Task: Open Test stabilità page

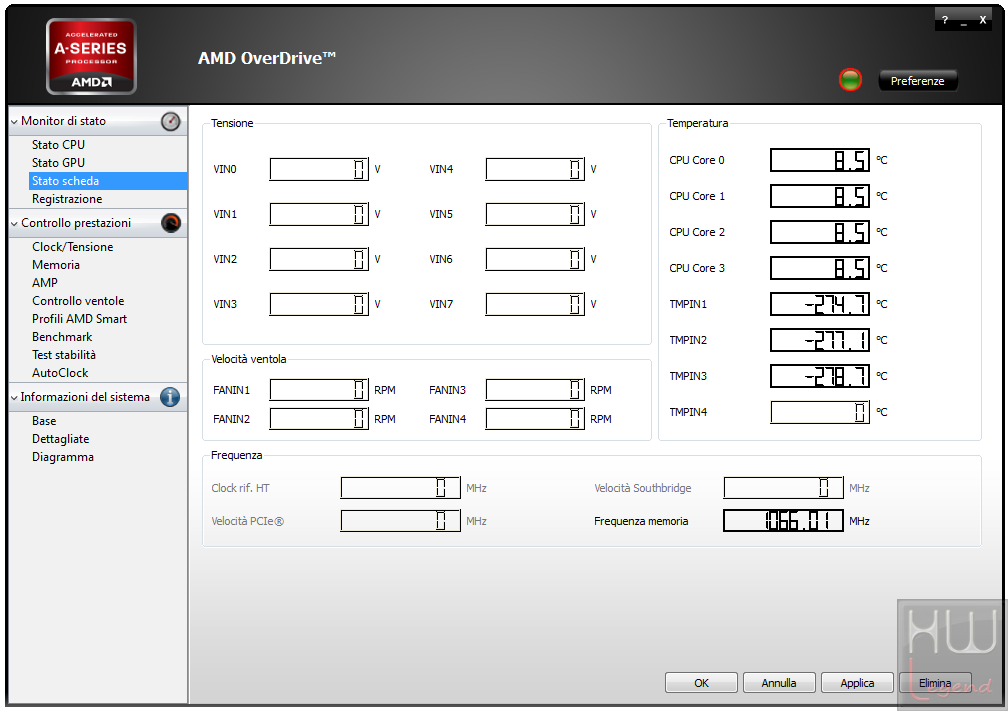Action: click(x=64, y=355)
